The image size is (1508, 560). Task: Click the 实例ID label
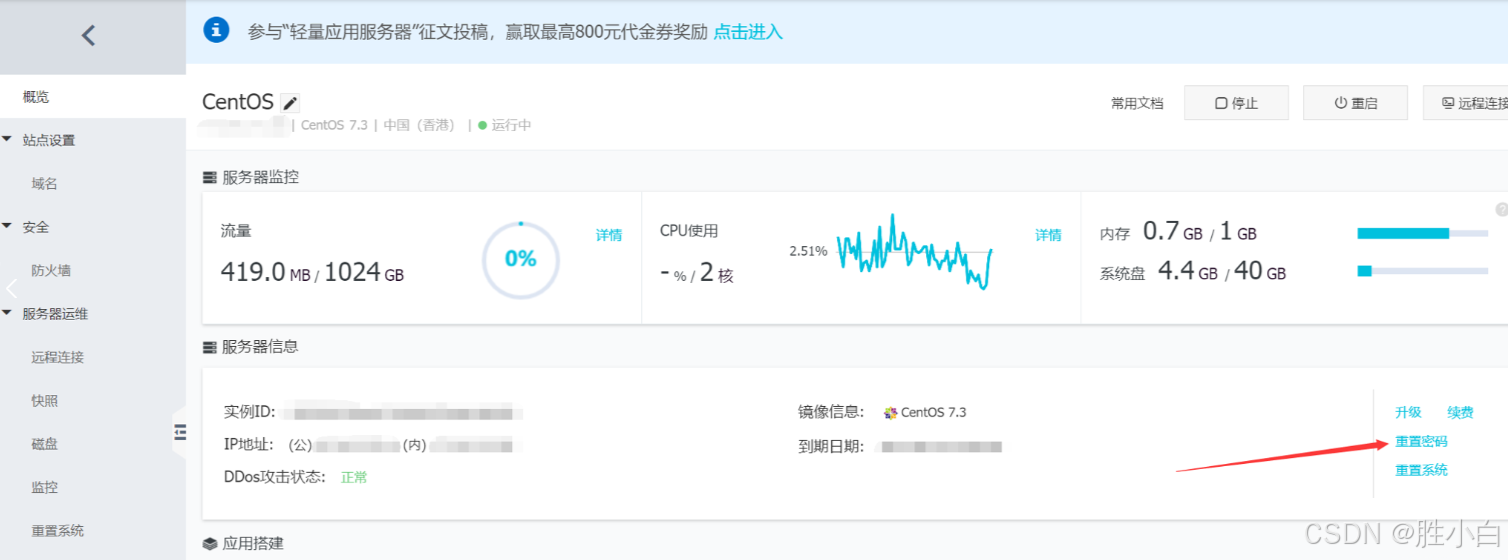[249, 412]
